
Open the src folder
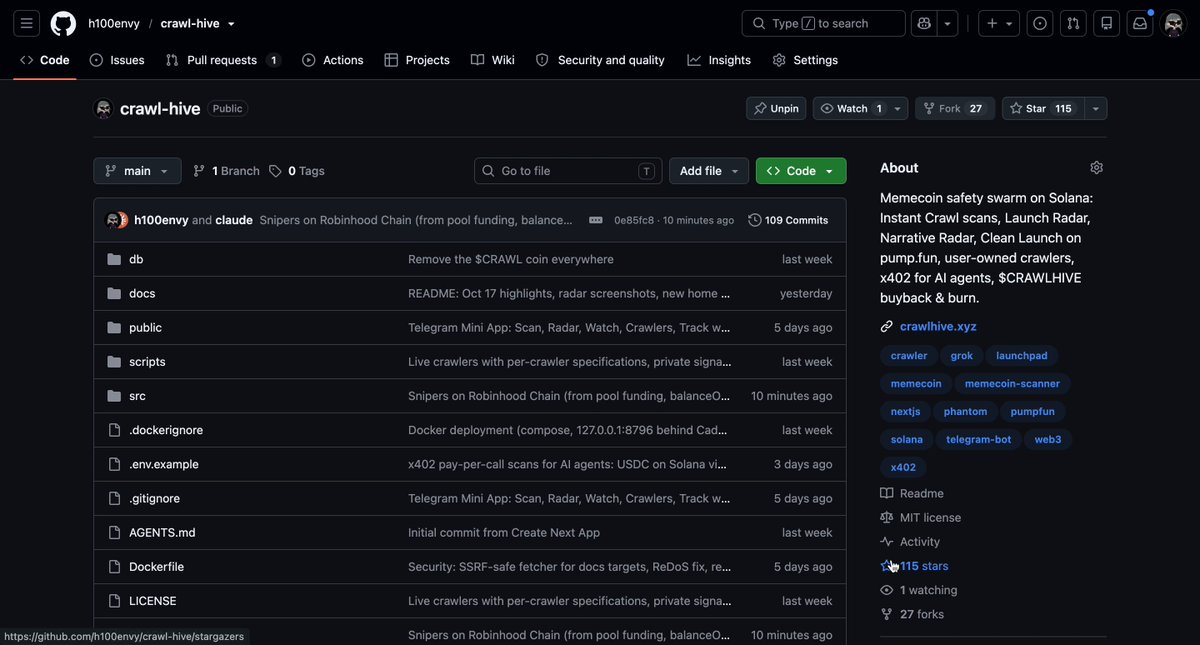pyautogui.click(x=137, y=396)
